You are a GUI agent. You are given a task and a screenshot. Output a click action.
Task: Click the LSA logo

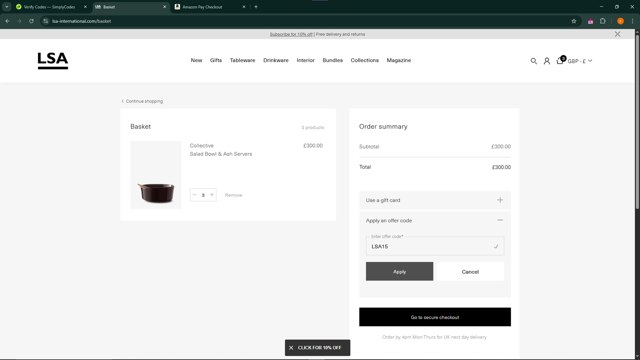point(53,60)
